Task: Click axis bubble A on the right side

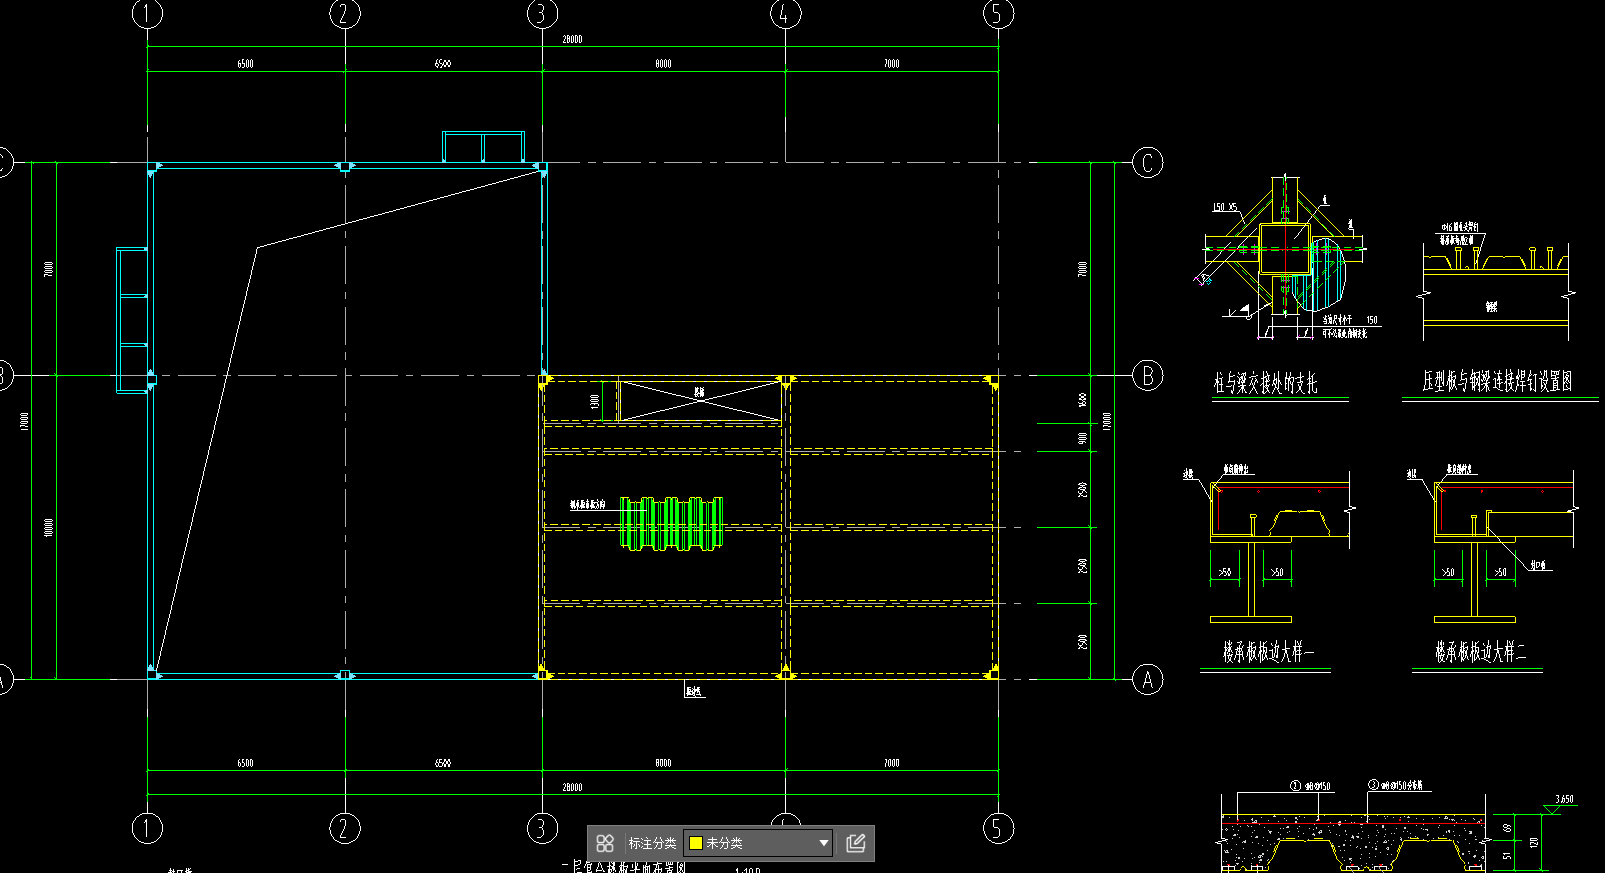Action: click(x=1148, y=680)
